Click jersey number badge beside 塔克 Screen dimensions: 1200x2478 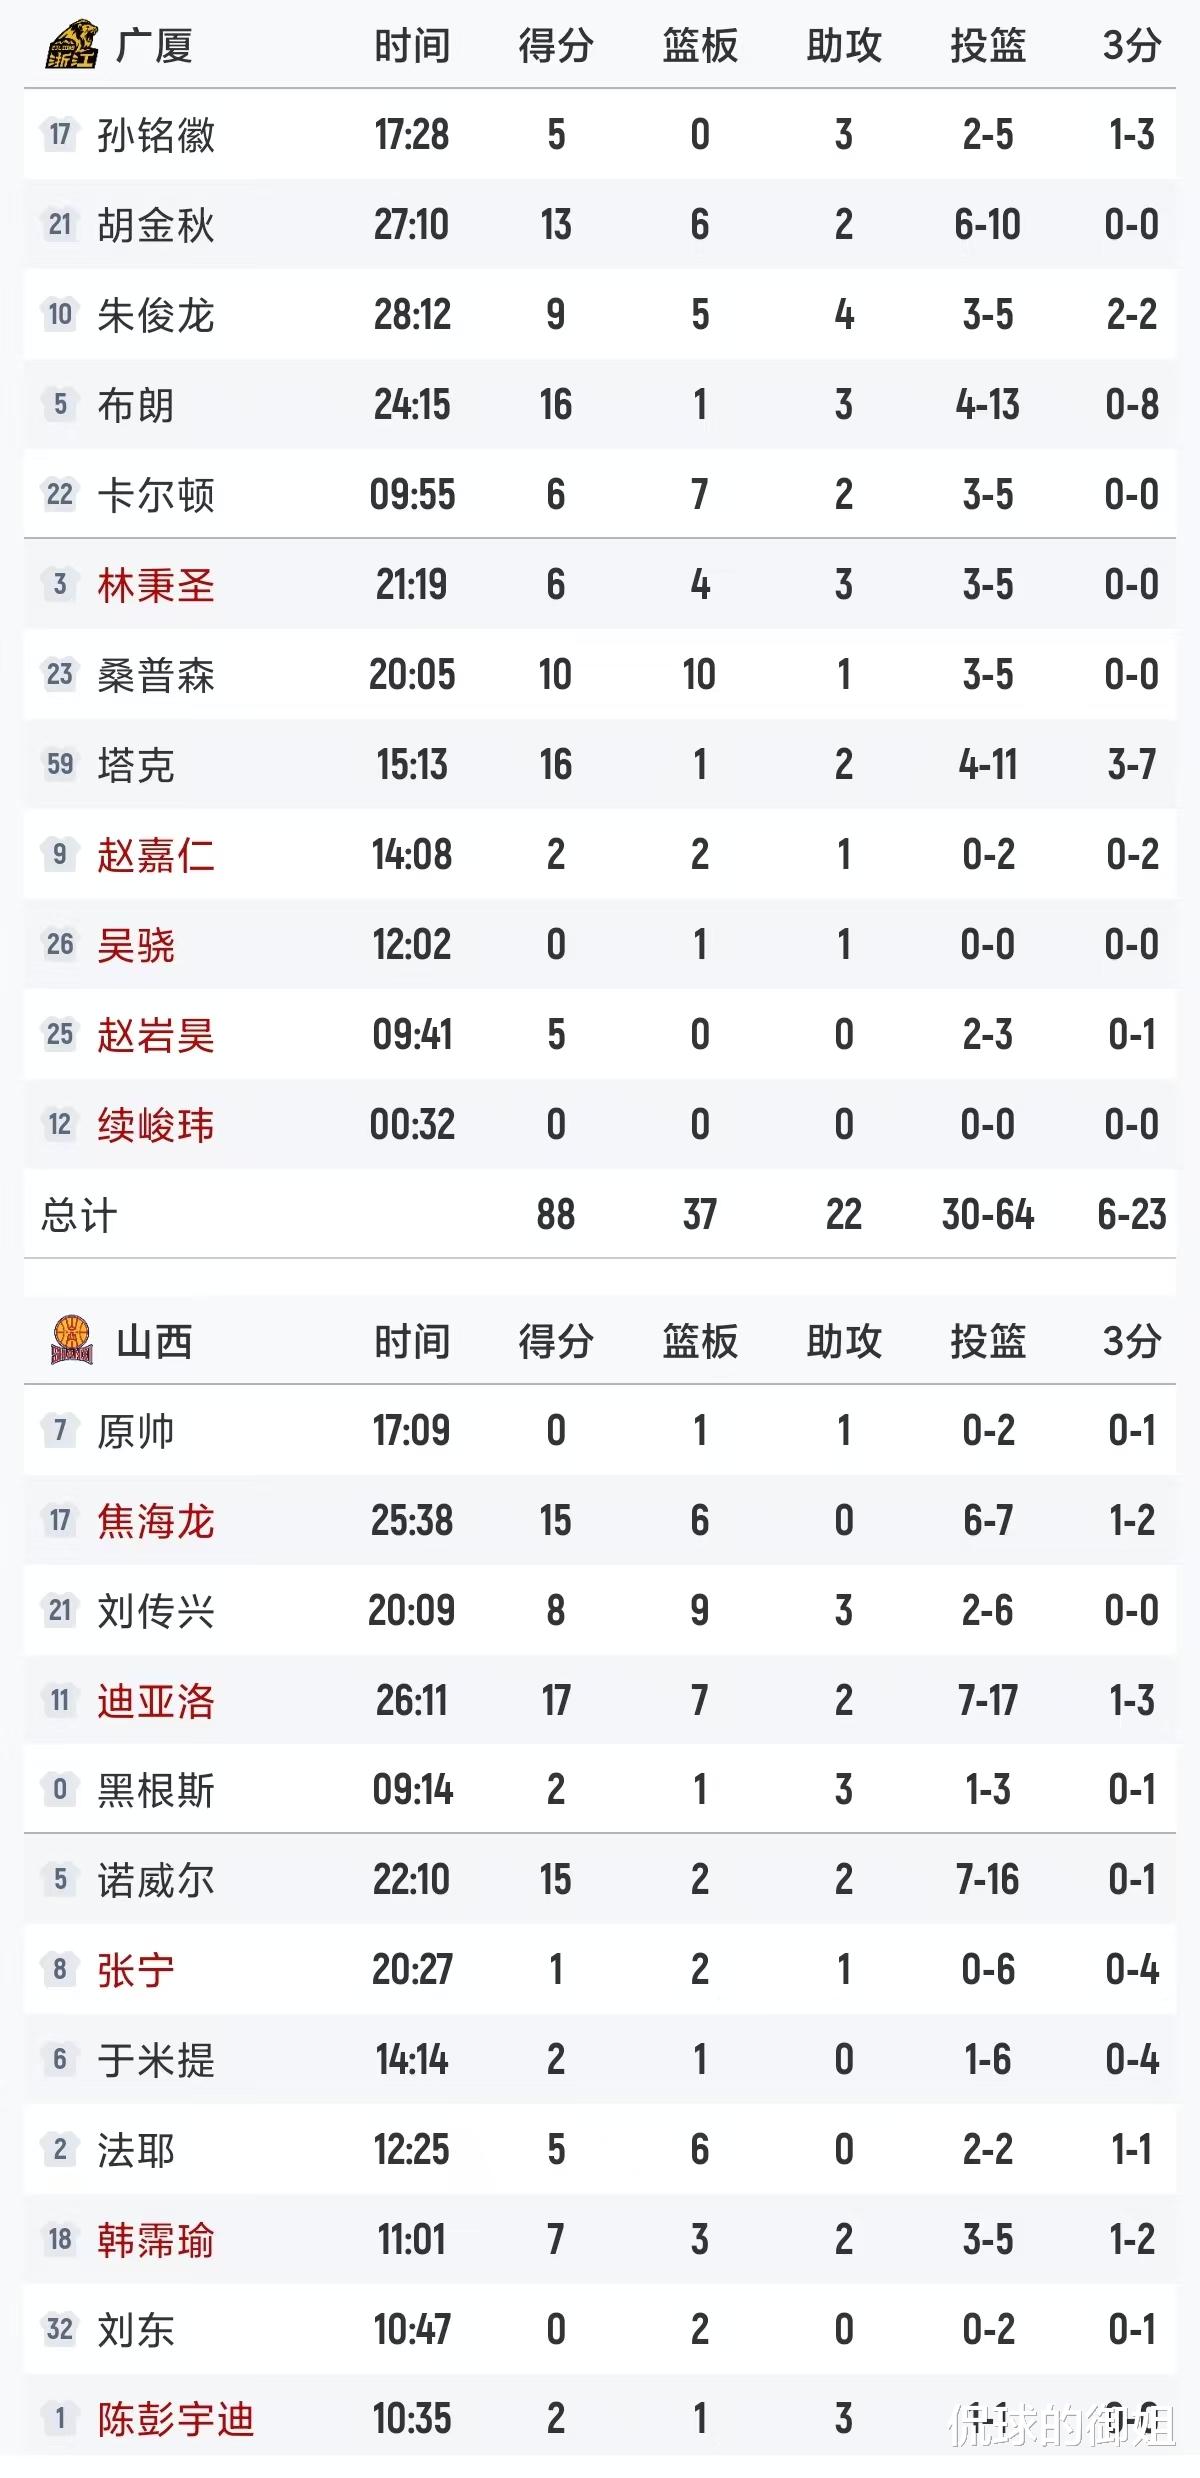tap(60, 764)
